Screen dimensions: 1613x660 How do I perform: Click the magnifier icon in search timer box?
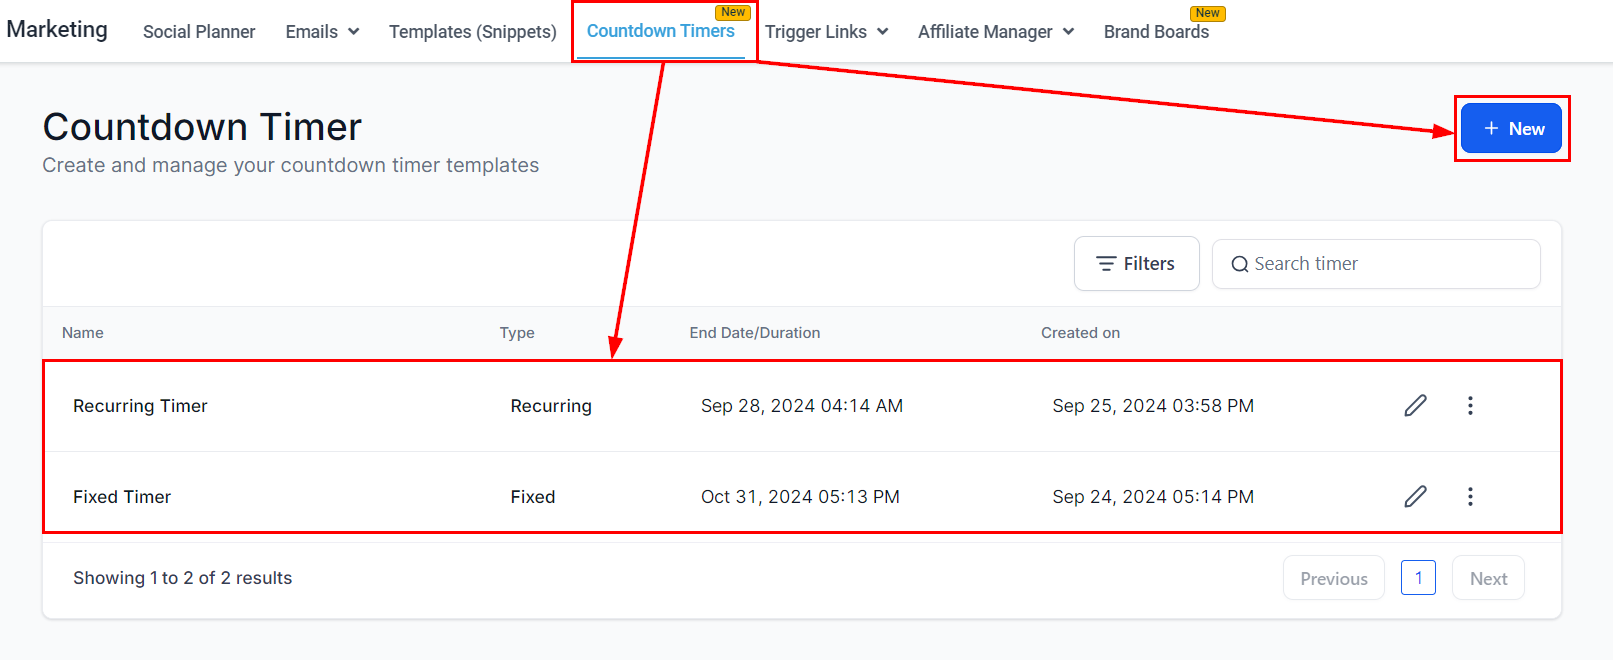[x=1239, y=264]
